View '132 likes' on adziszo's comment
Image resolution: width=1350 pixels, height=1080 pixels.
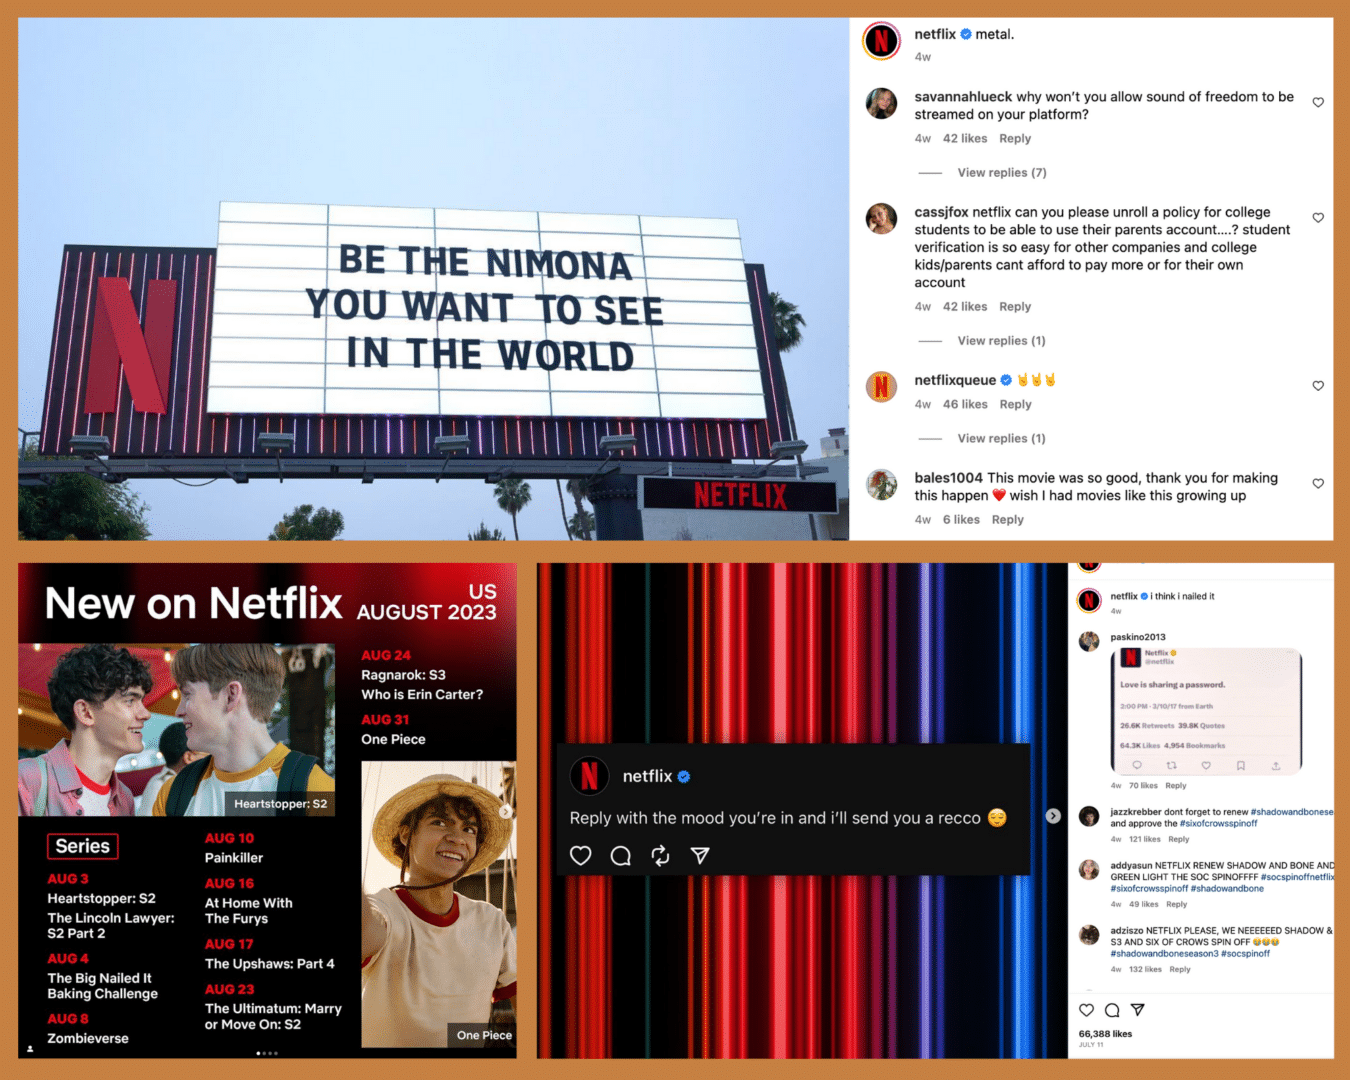coord(1146,969)
